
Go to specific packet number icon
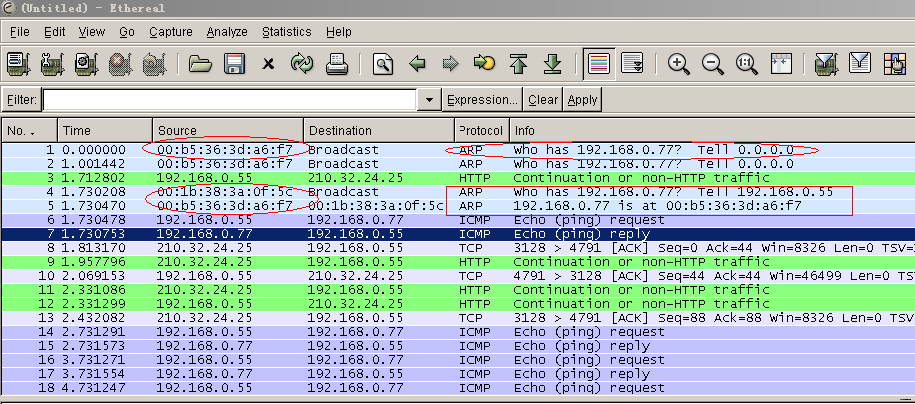[x=484, y=62]
